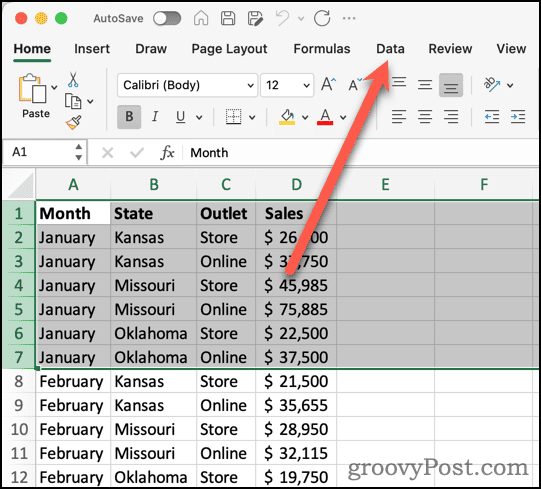Expand the Fill Color dropdown arrow
This screenshot has height=489, width=541.
pyautogui.click(x=305, y=118)
